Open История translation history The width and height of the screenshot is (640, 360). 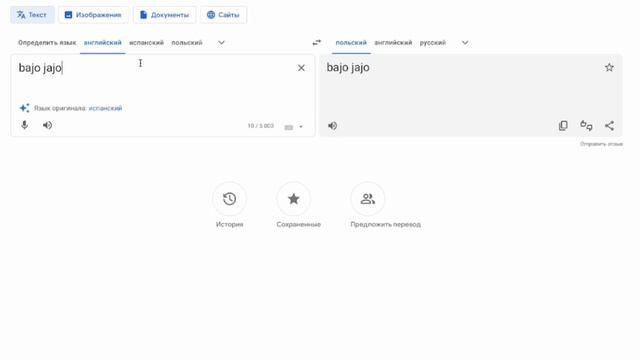coord(229,205)
